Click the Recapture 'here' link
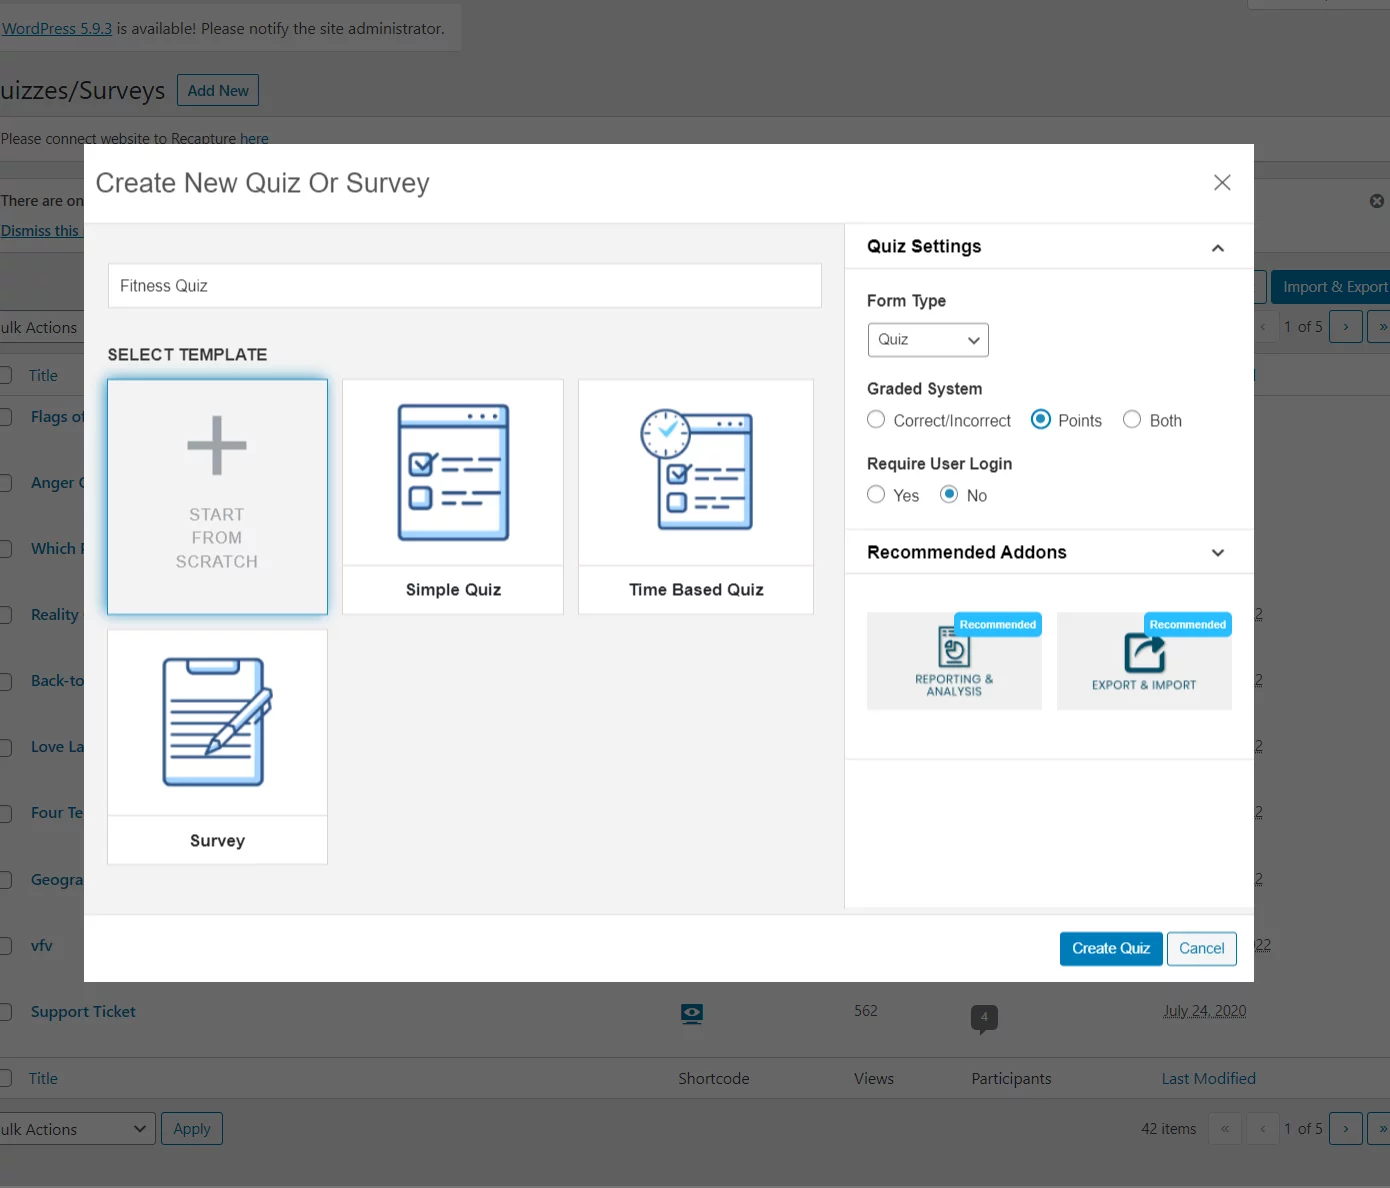 click(254, 139)
